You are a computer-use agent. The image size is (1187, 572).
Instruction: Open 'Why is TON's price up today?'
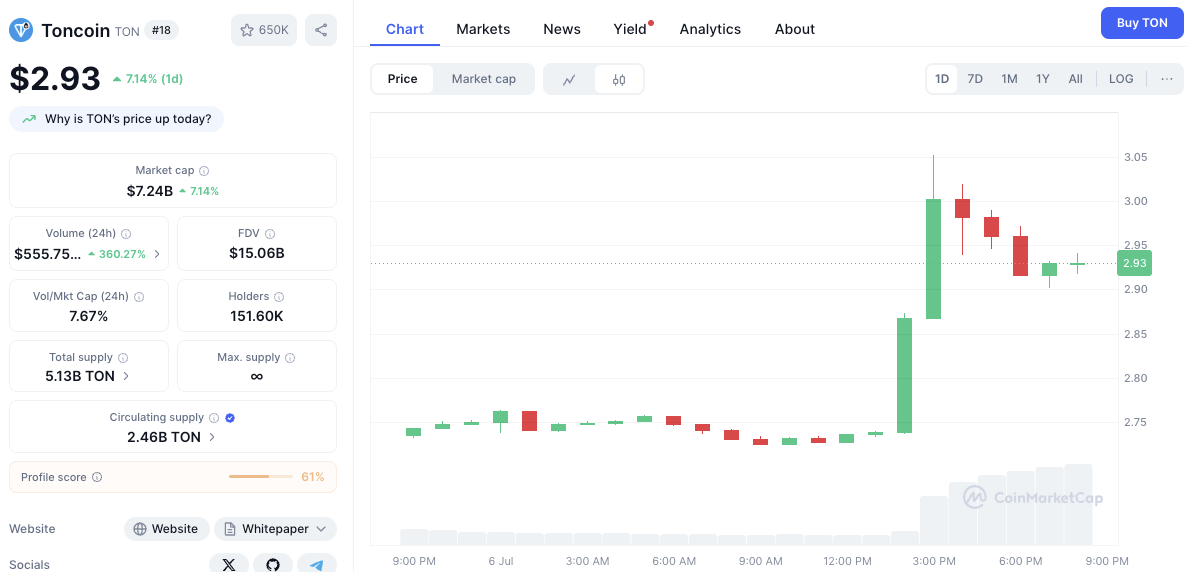(117, 119)
